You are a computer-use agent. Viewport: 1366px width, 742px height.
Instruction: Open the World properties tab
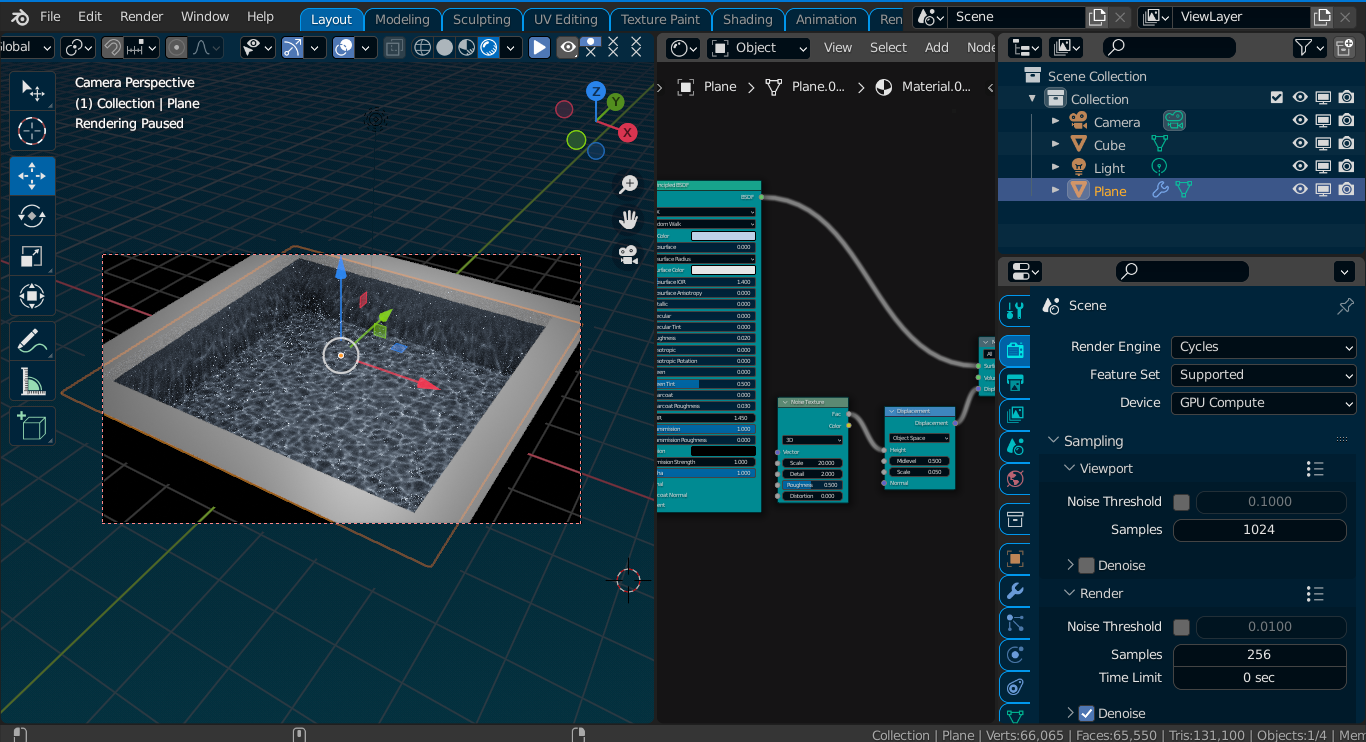1015,478
